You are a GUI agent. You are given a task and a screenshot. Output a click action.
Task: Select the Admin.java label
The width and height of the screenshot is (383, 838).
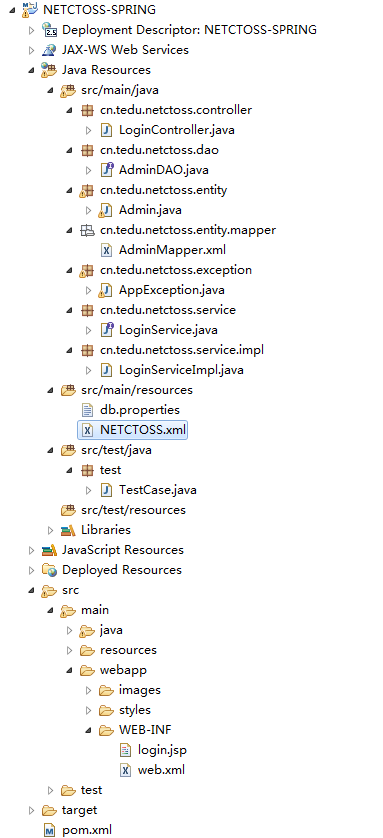coord(150,210)
